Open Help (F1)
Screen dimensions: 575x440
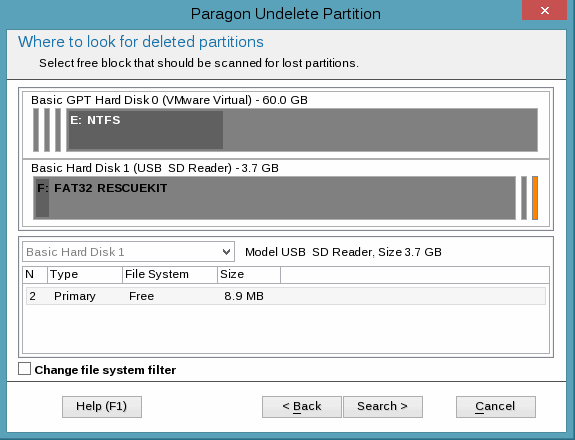102,407
